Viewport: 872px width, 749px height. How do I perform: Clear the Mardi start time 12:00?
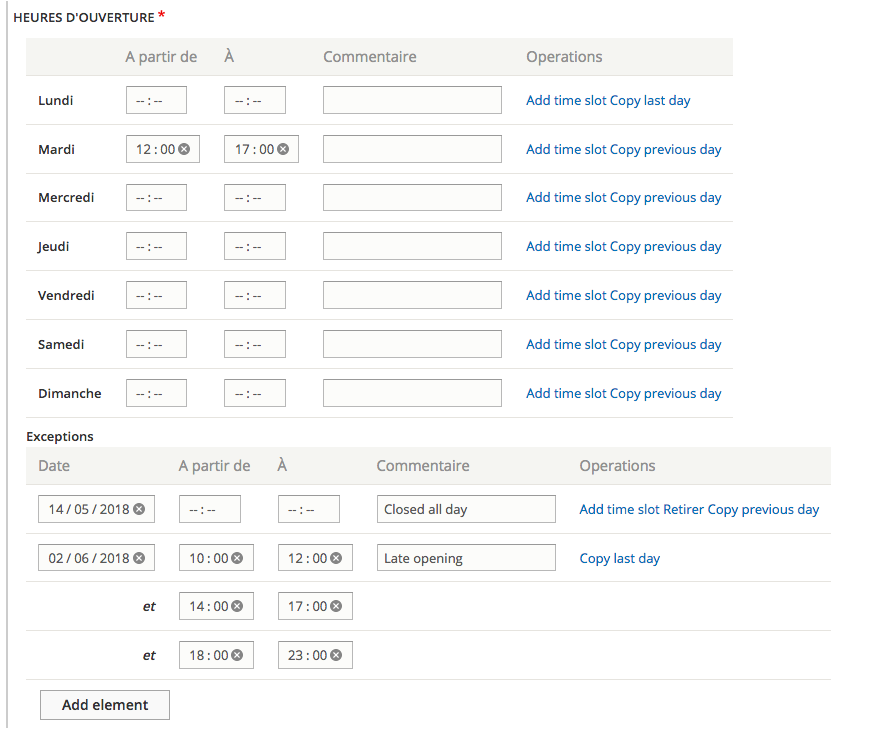[x=184, y=149]
